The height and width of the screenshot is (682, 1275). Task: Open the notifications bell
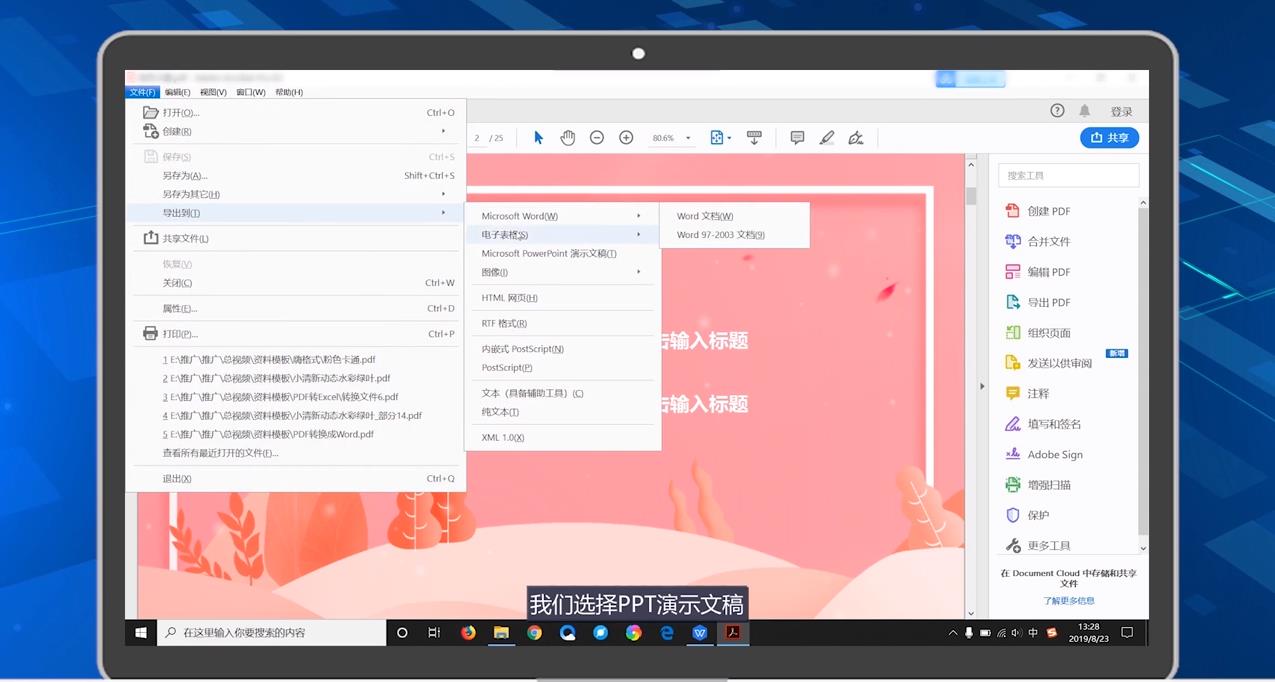pyautogui.click(x=1085, y=111)
